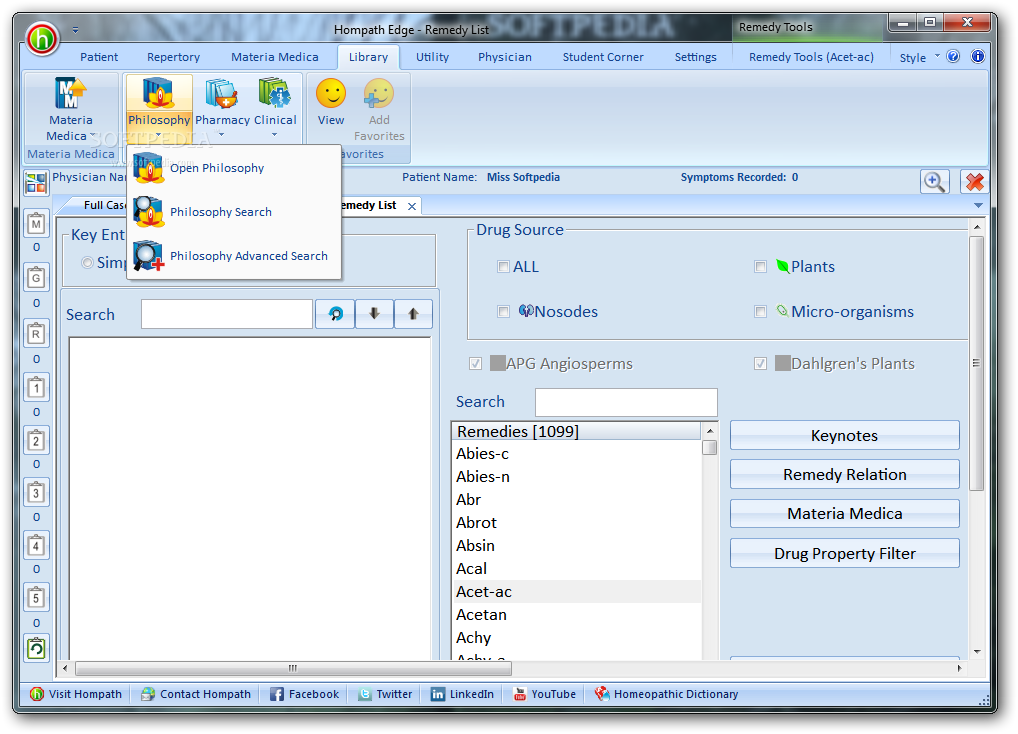Click the green refresh clipboard sidebar icon
1018x734 pixels.
[36, 648]
